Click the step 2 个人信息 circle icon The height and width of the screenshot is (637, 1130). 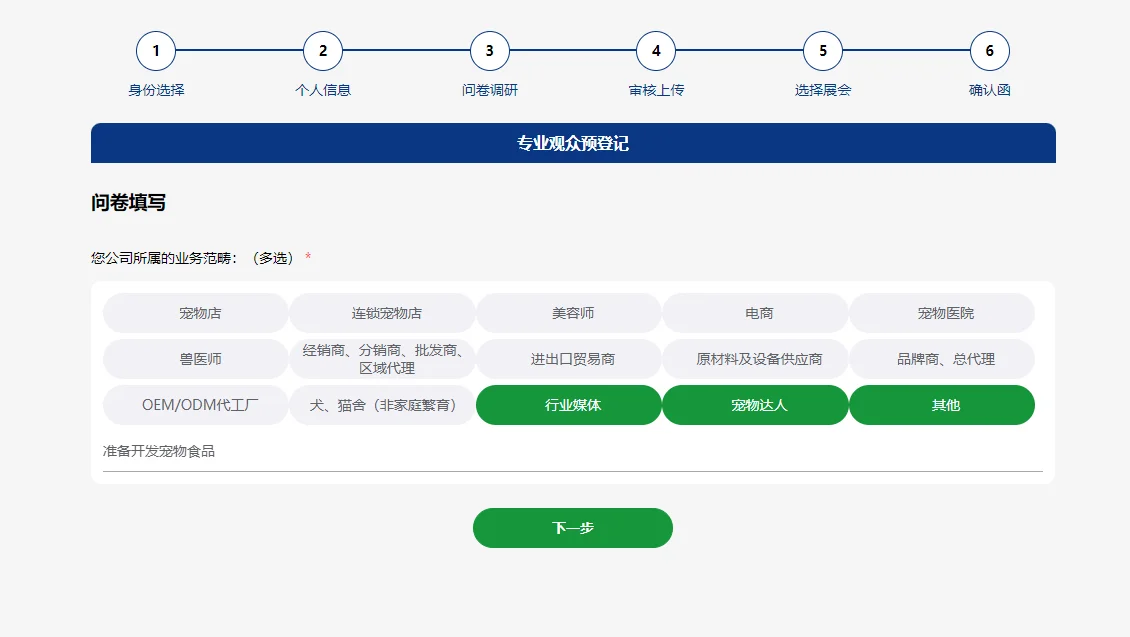pyautogui.click(x=322, y=50)
